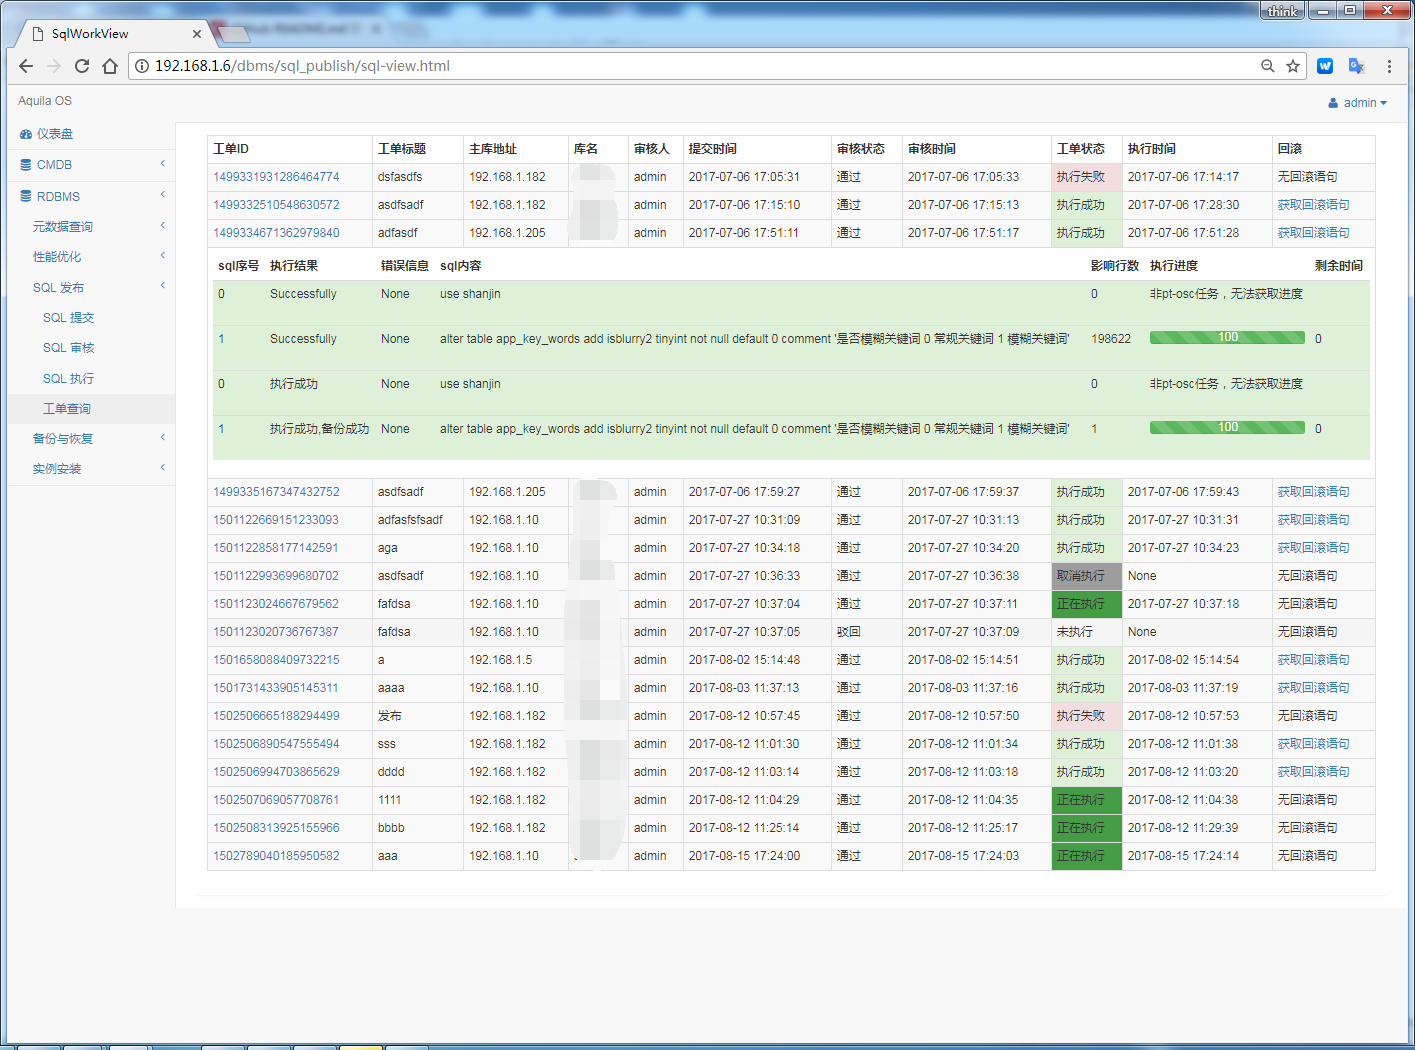Click 获取回滚语句 for the 11:03:20 row
This screenshot has width=1415, height=1050.
click(x=1313, y=772)
